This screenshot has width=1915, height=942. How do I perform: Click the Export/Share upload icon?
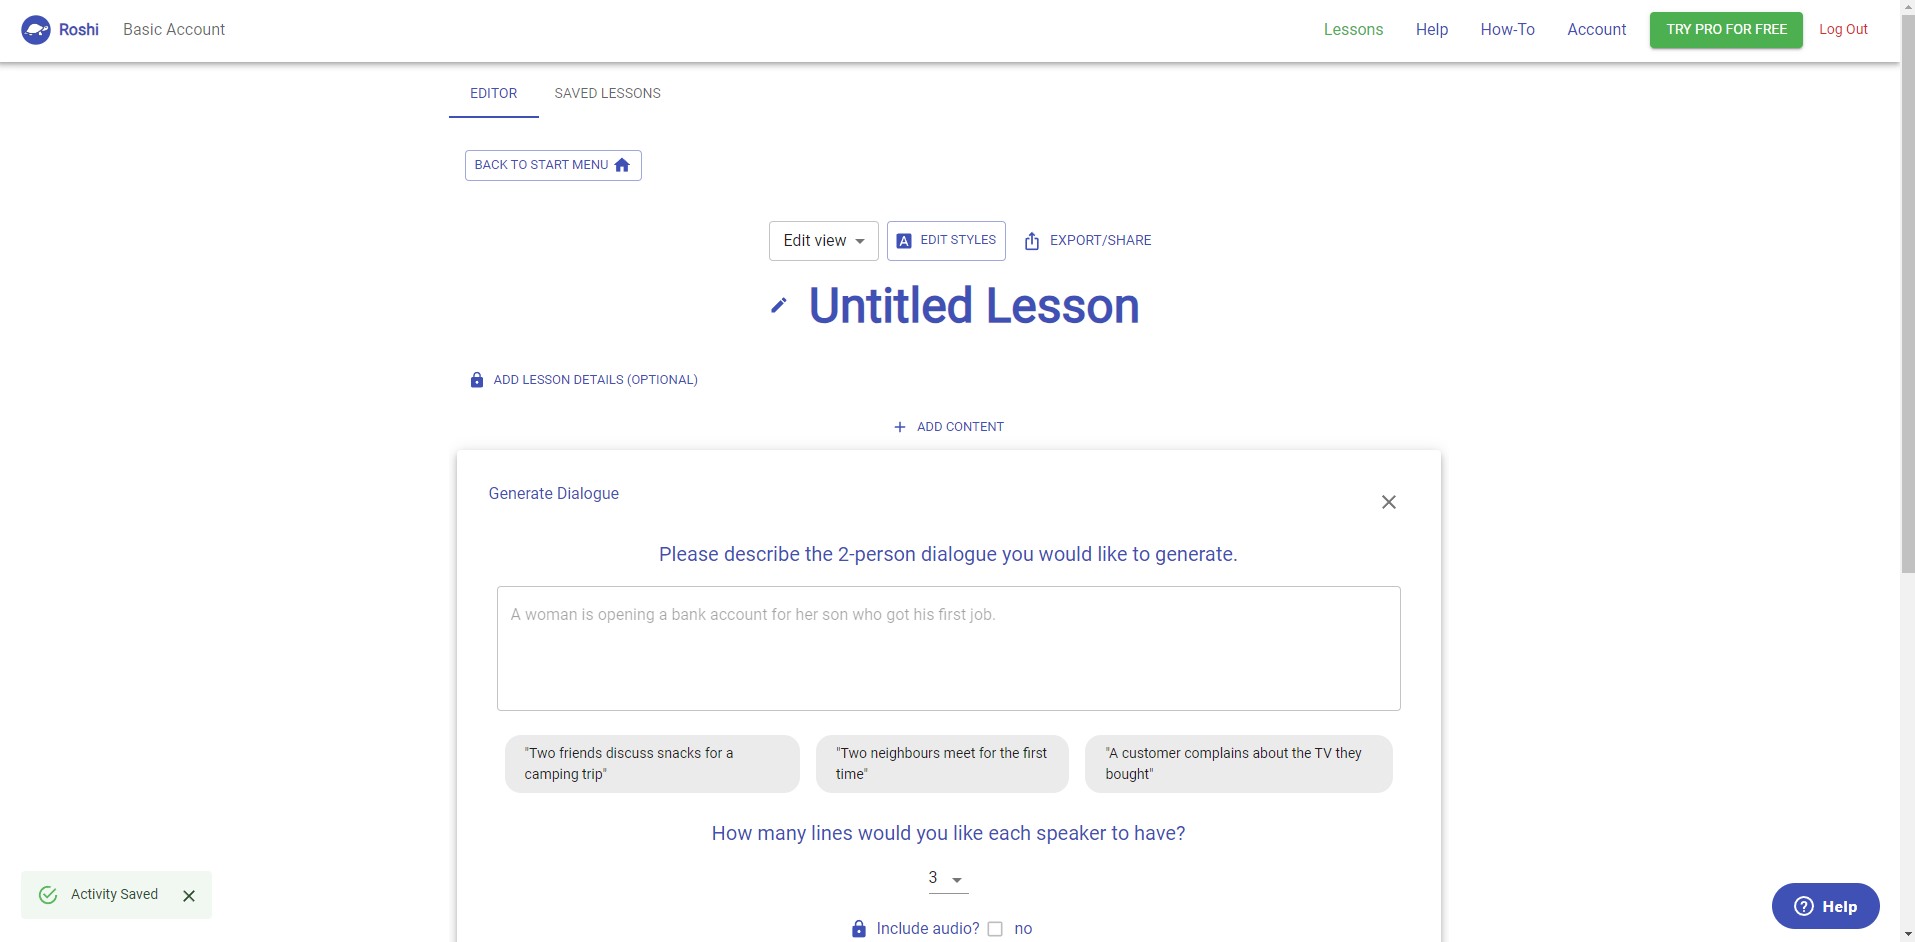[1032, 241]
